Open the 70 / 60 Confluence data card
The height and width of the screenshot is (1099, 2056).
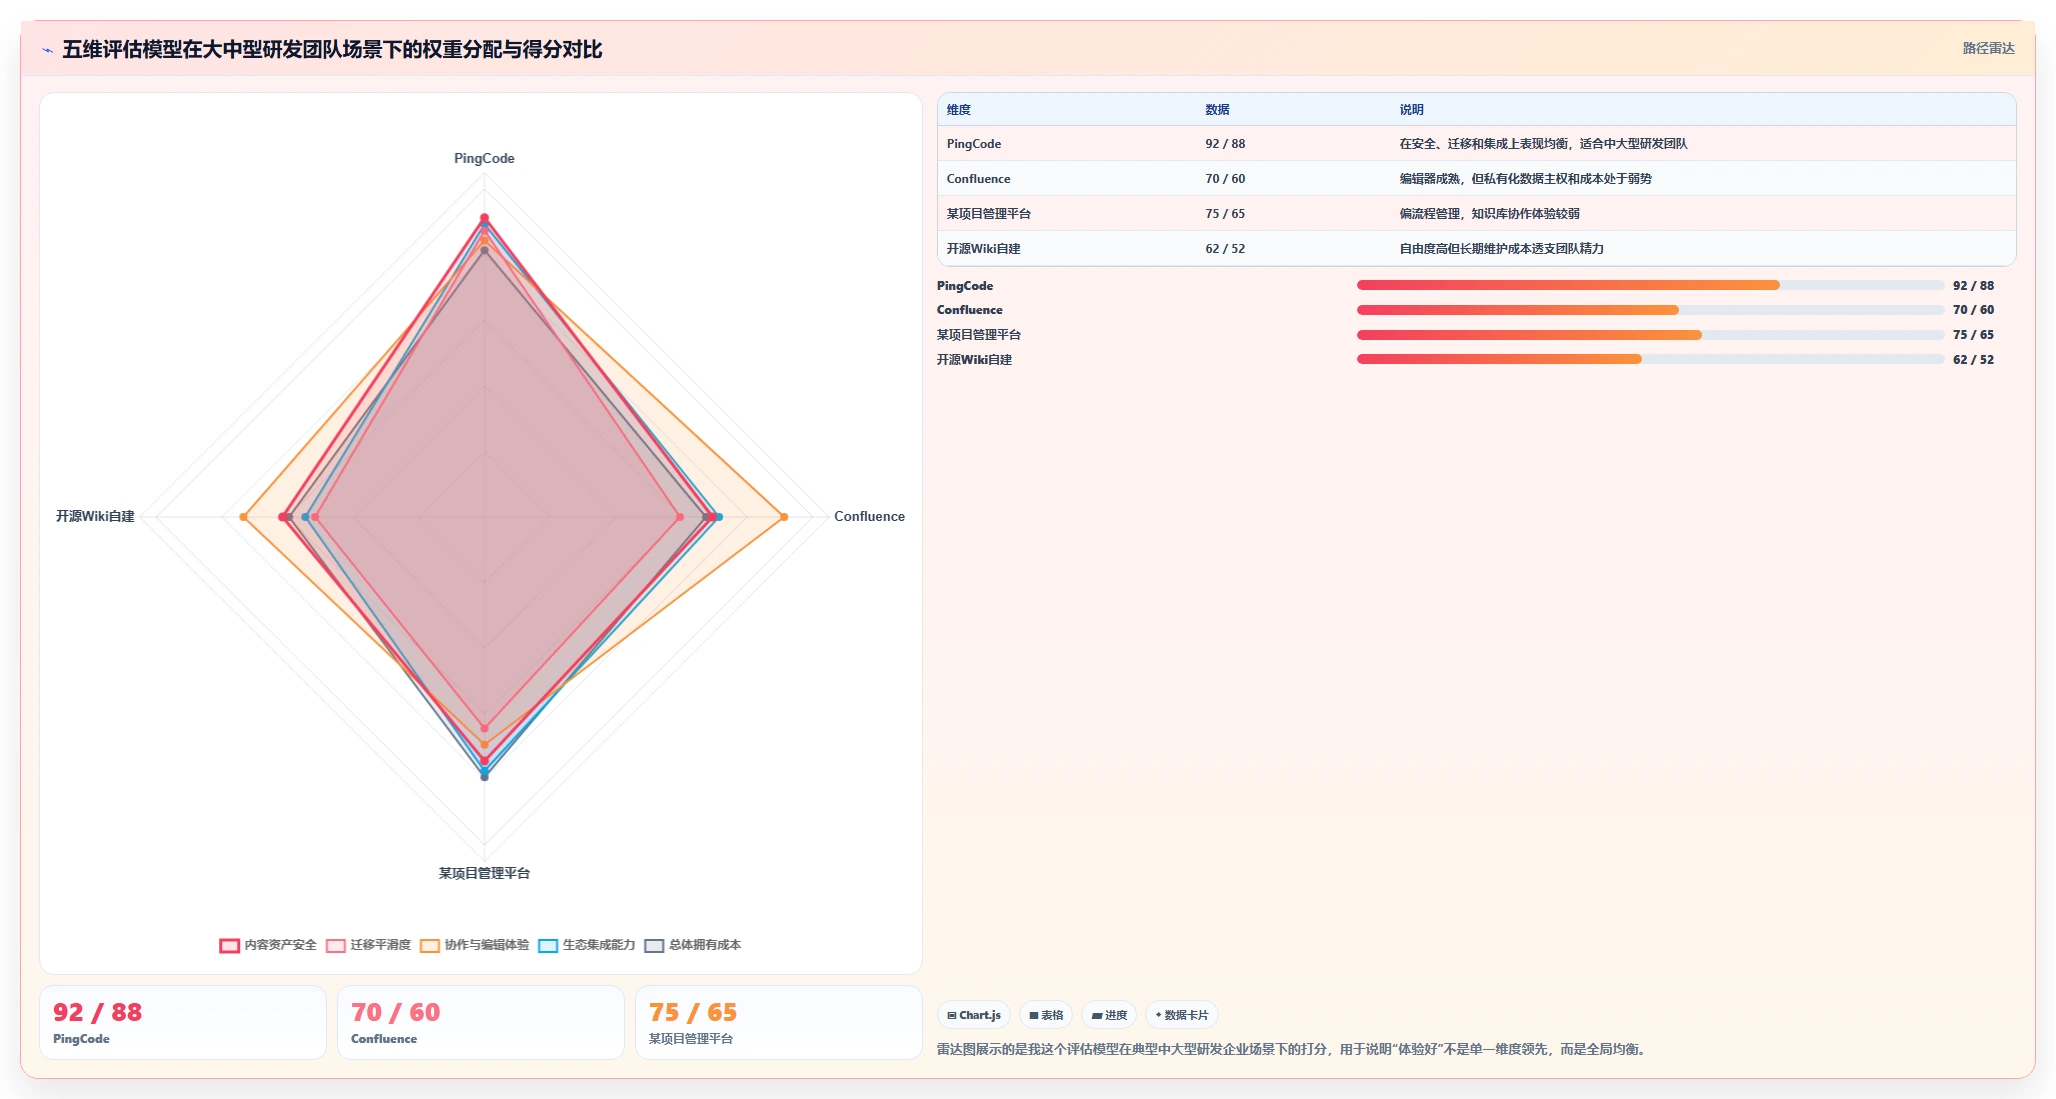tap(481, 1022)
